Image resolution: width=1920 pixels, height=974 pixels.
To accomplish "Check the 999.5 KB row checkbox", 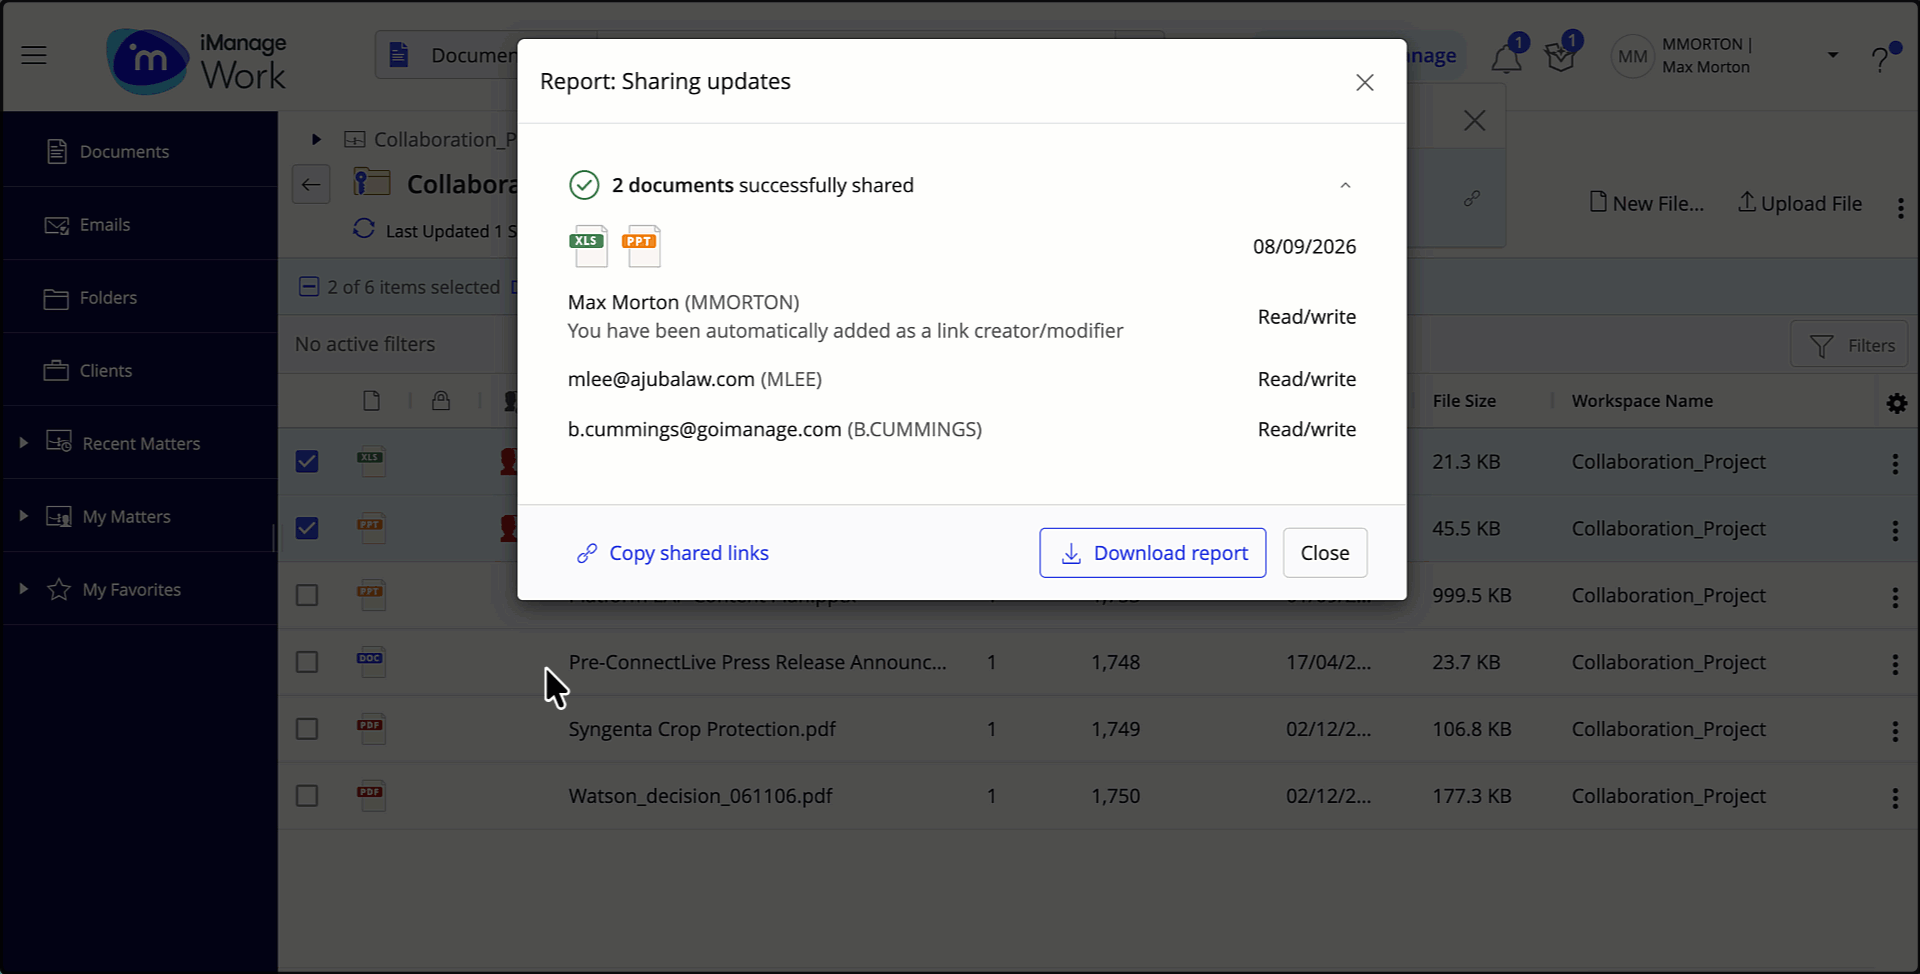I will click(x=307, y=595).
